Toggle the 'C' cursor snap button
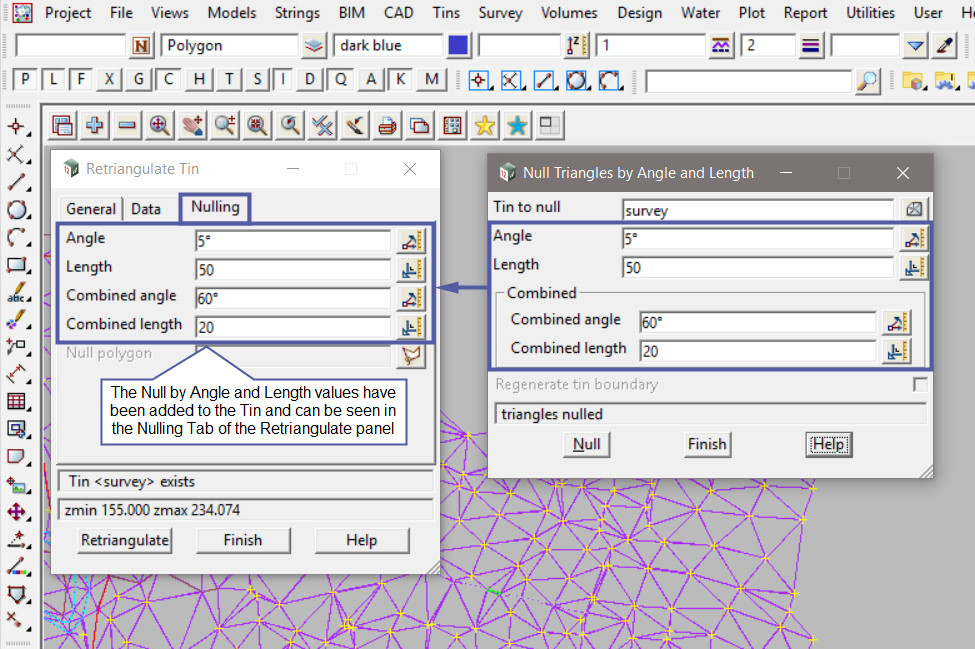The height and width of the screenshot is (649, 975). point(168,80)
